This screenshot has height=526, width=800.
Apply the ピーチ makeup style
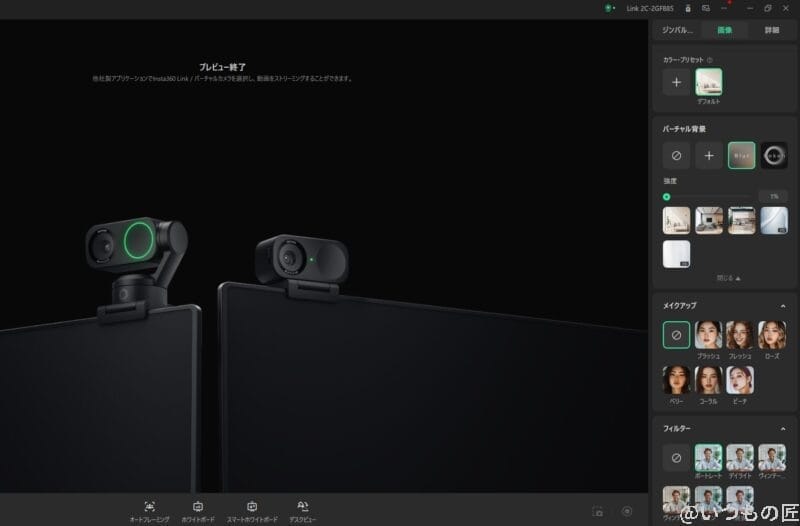(740, 380)
